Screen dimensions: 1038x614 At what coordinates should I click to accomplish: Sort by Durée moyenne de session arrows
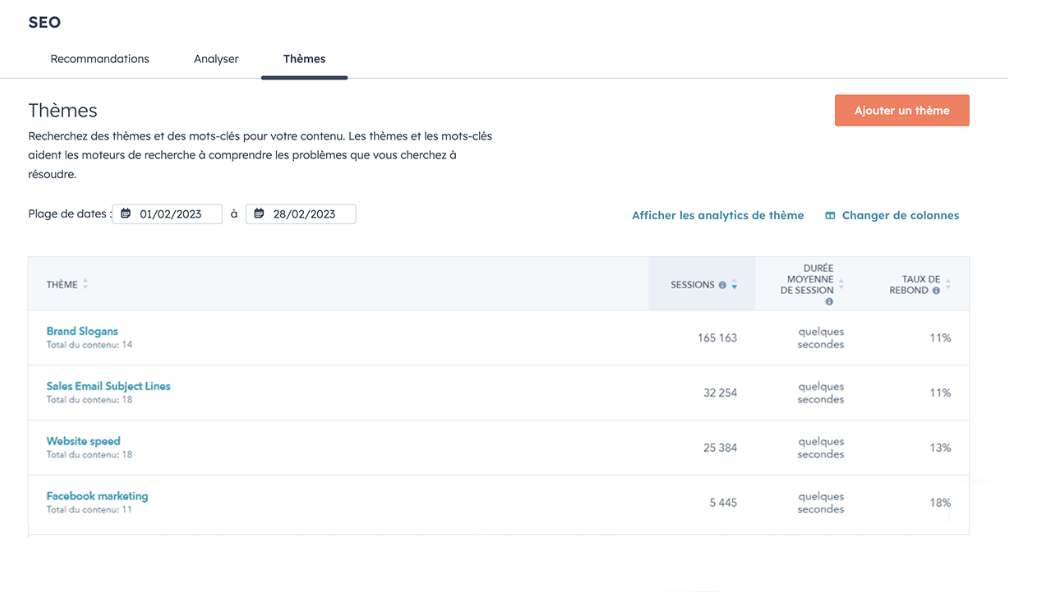coord(841,285)
